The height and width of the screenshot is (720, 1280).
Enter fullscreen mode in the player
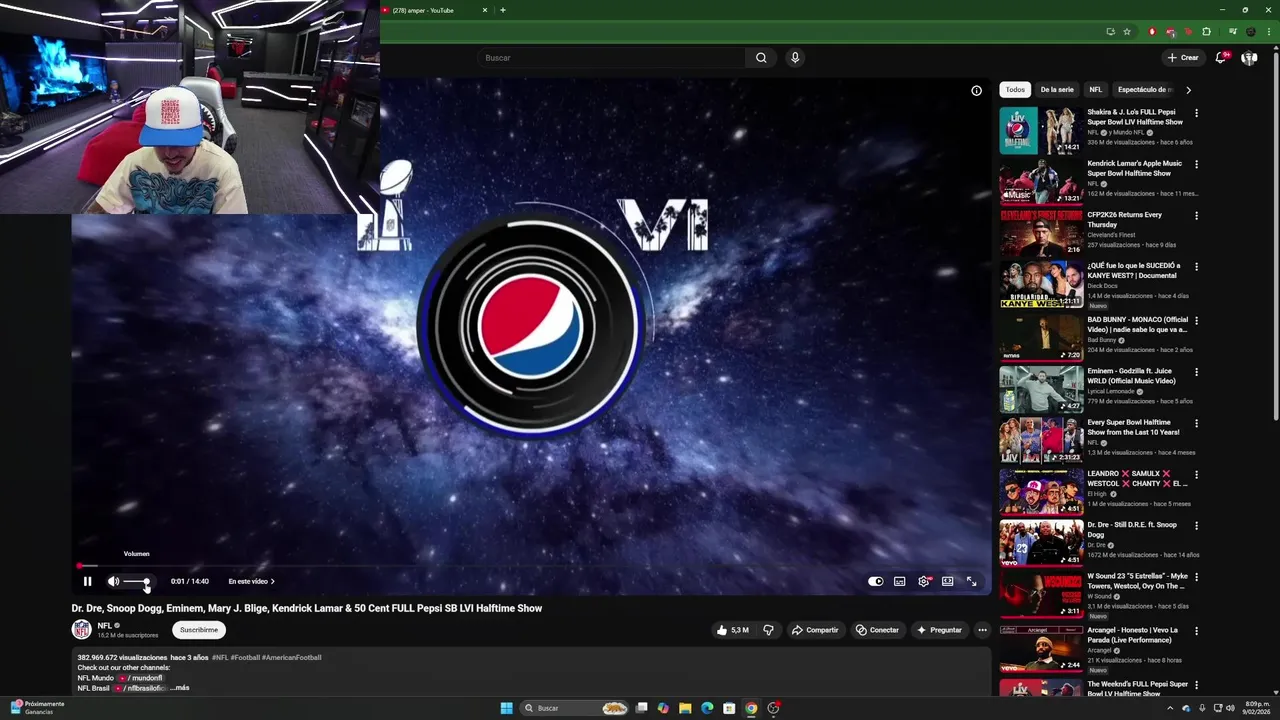pyautogui.click(x=971, y=581)
